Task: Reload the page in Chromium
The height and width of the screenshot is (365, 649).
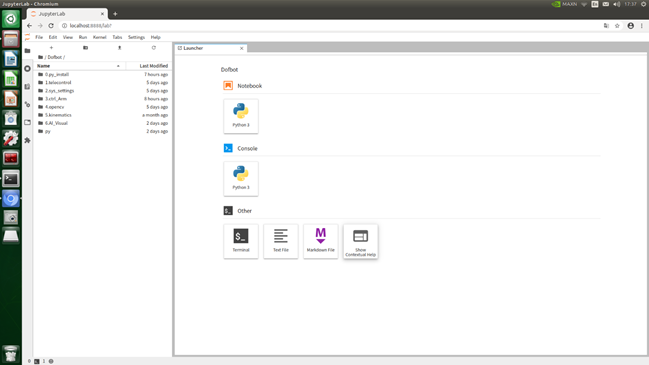Action: (x=51, y=26)
